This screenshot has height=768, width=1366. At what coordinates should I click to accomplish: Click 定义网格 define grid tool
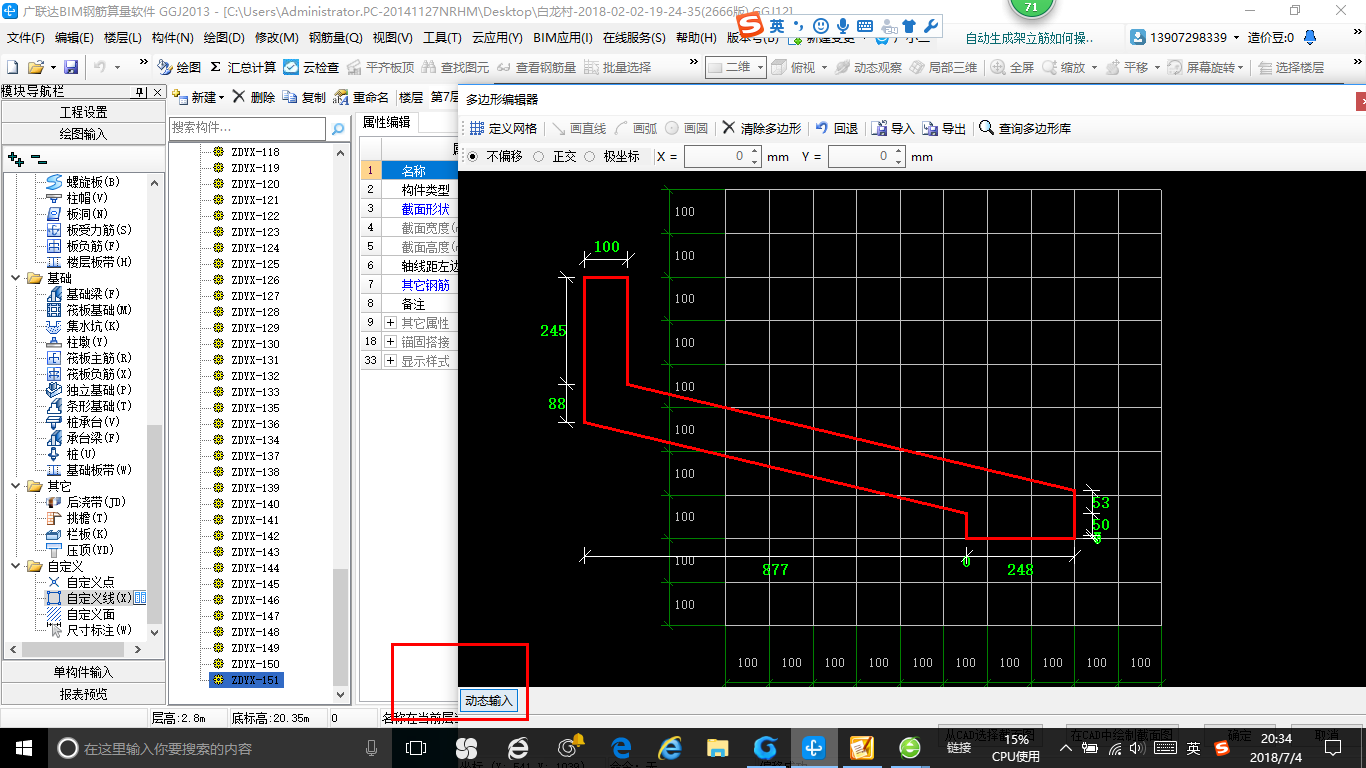click(x=503, y=128)
